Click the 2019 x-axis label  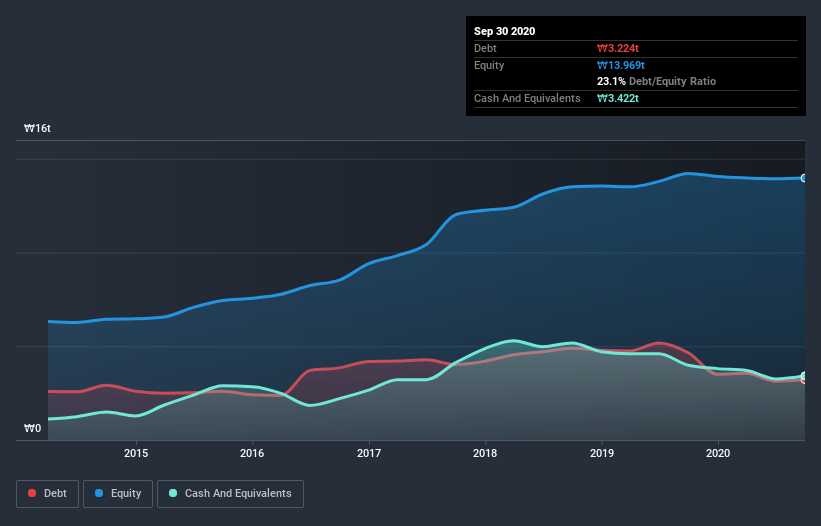tap(602, 453)
